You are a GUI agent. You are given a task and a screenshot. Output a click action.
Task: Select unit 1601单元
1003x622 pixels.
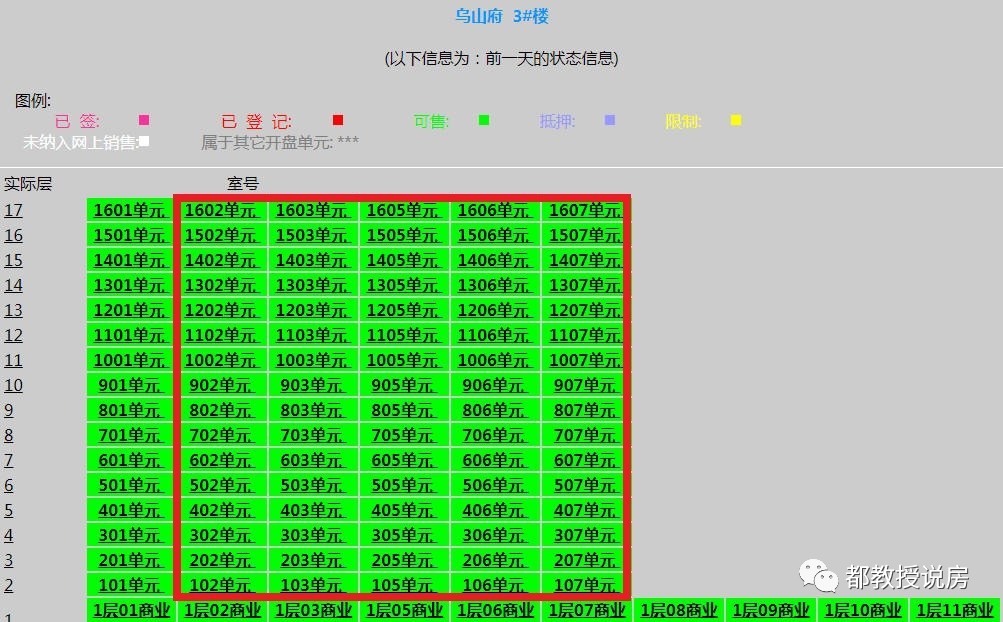(x=129, y=210)
